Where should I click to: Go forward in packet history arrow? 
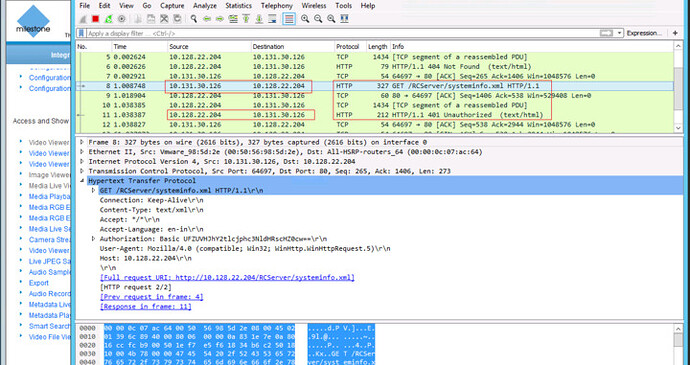coord(220,19)
